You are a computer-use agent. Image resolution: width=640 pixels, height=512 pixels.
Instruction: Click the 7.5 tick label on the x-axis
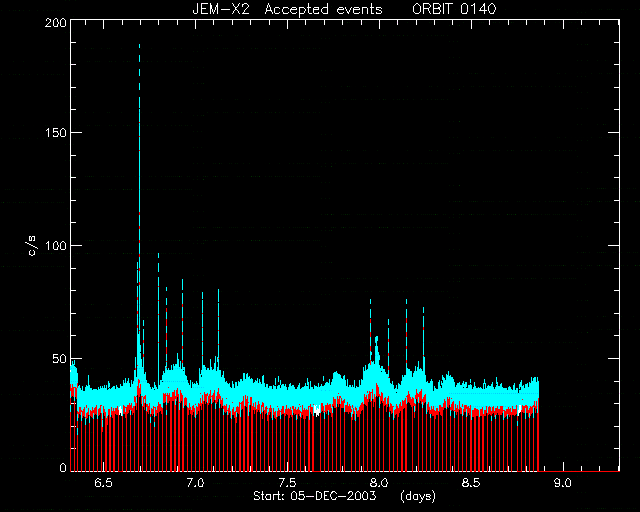(x=287, y=483)
